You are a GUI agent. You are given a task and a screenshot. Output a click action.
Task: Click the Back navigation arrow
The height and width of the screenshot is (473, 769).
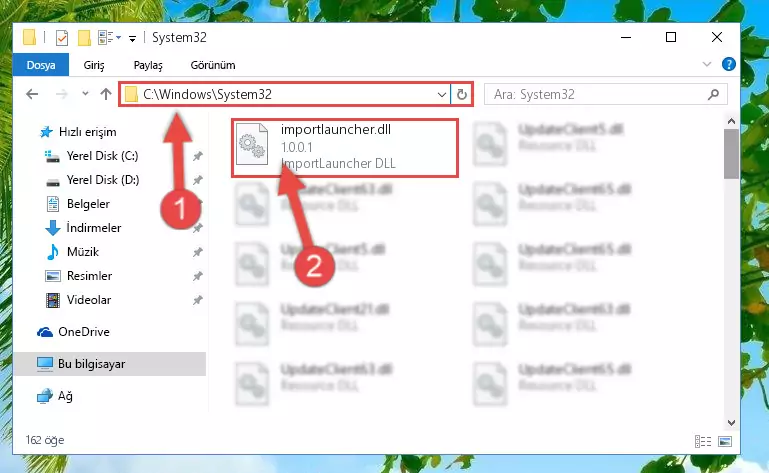coord(32,94)
